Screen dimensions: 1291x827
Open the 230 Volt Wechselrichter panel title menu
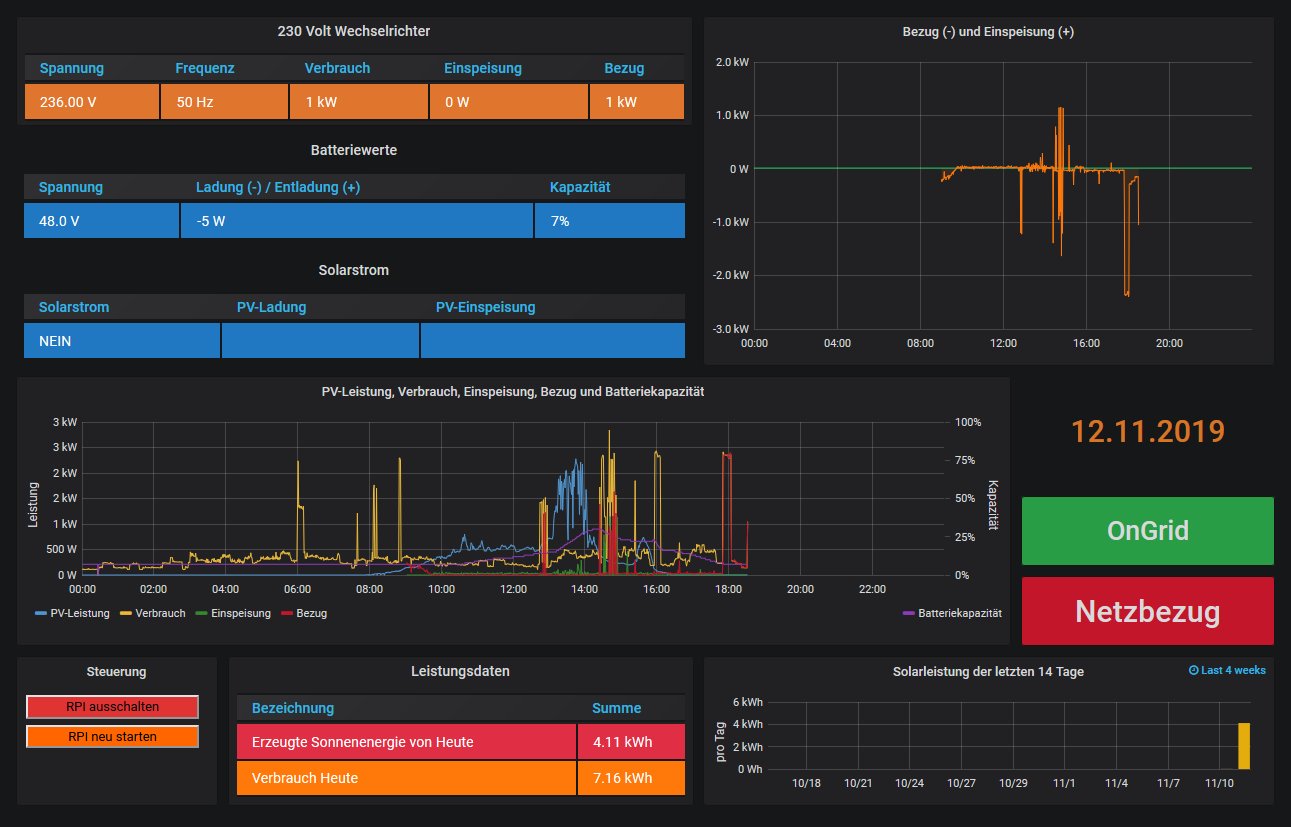(x=354, y=31)
